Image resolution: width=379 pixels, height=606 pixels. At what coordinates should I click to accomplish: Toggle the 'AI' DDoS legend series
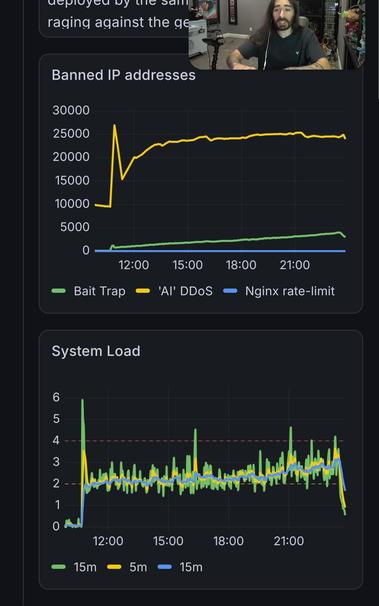pyautogui.click(x=174, y=291)
